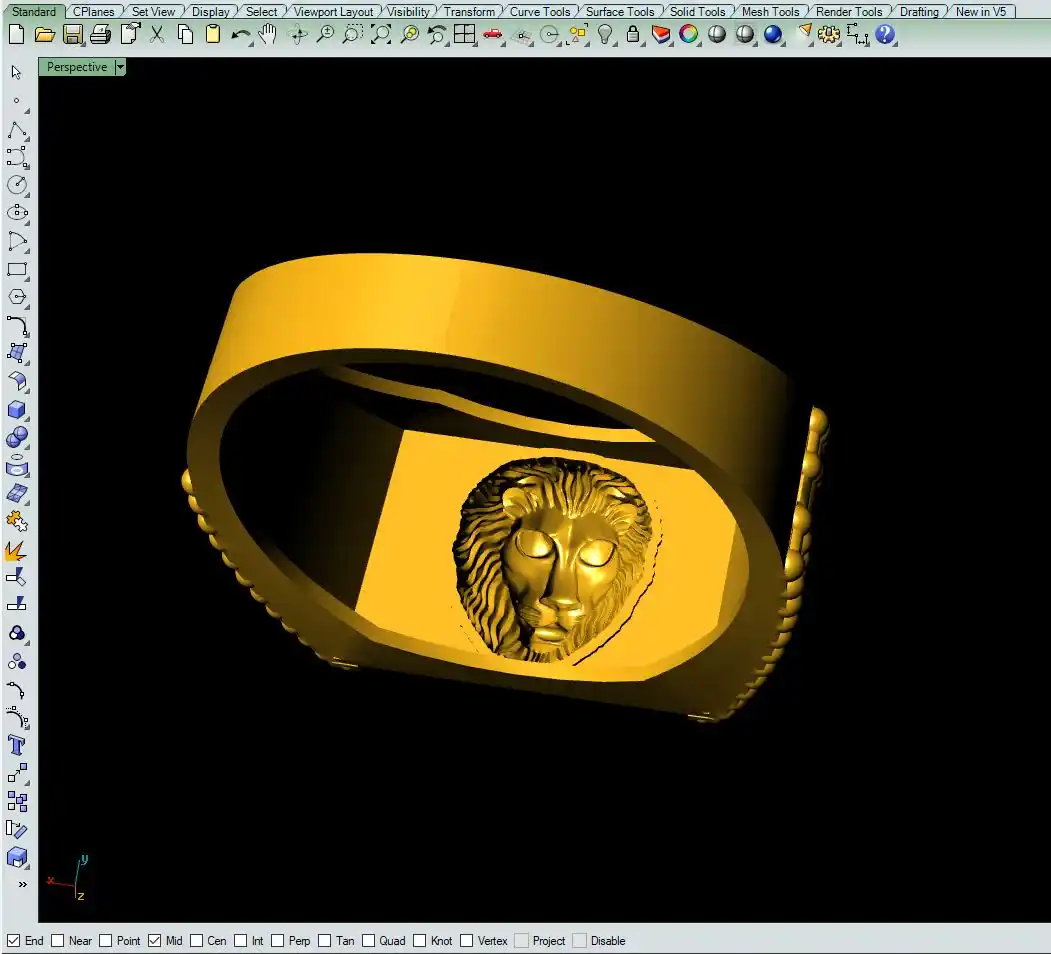Click the Save file icon

tap(72, 35)
